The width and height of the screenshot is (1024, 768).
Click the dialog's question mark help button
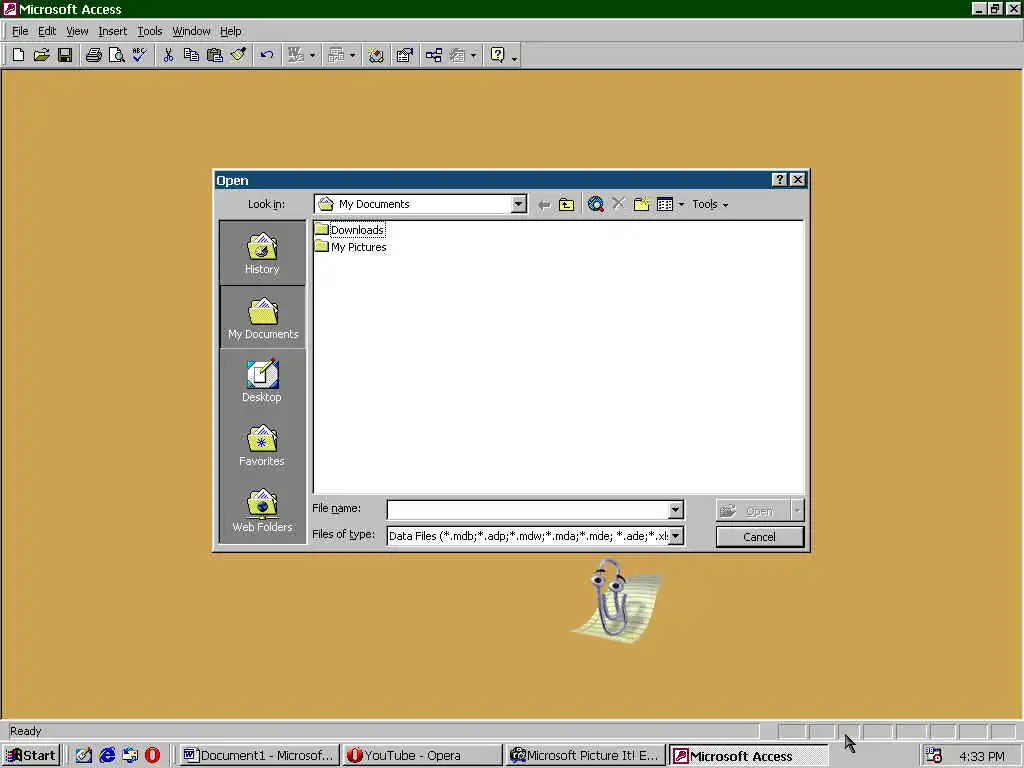pyautogui.click(x=779, y=180)
